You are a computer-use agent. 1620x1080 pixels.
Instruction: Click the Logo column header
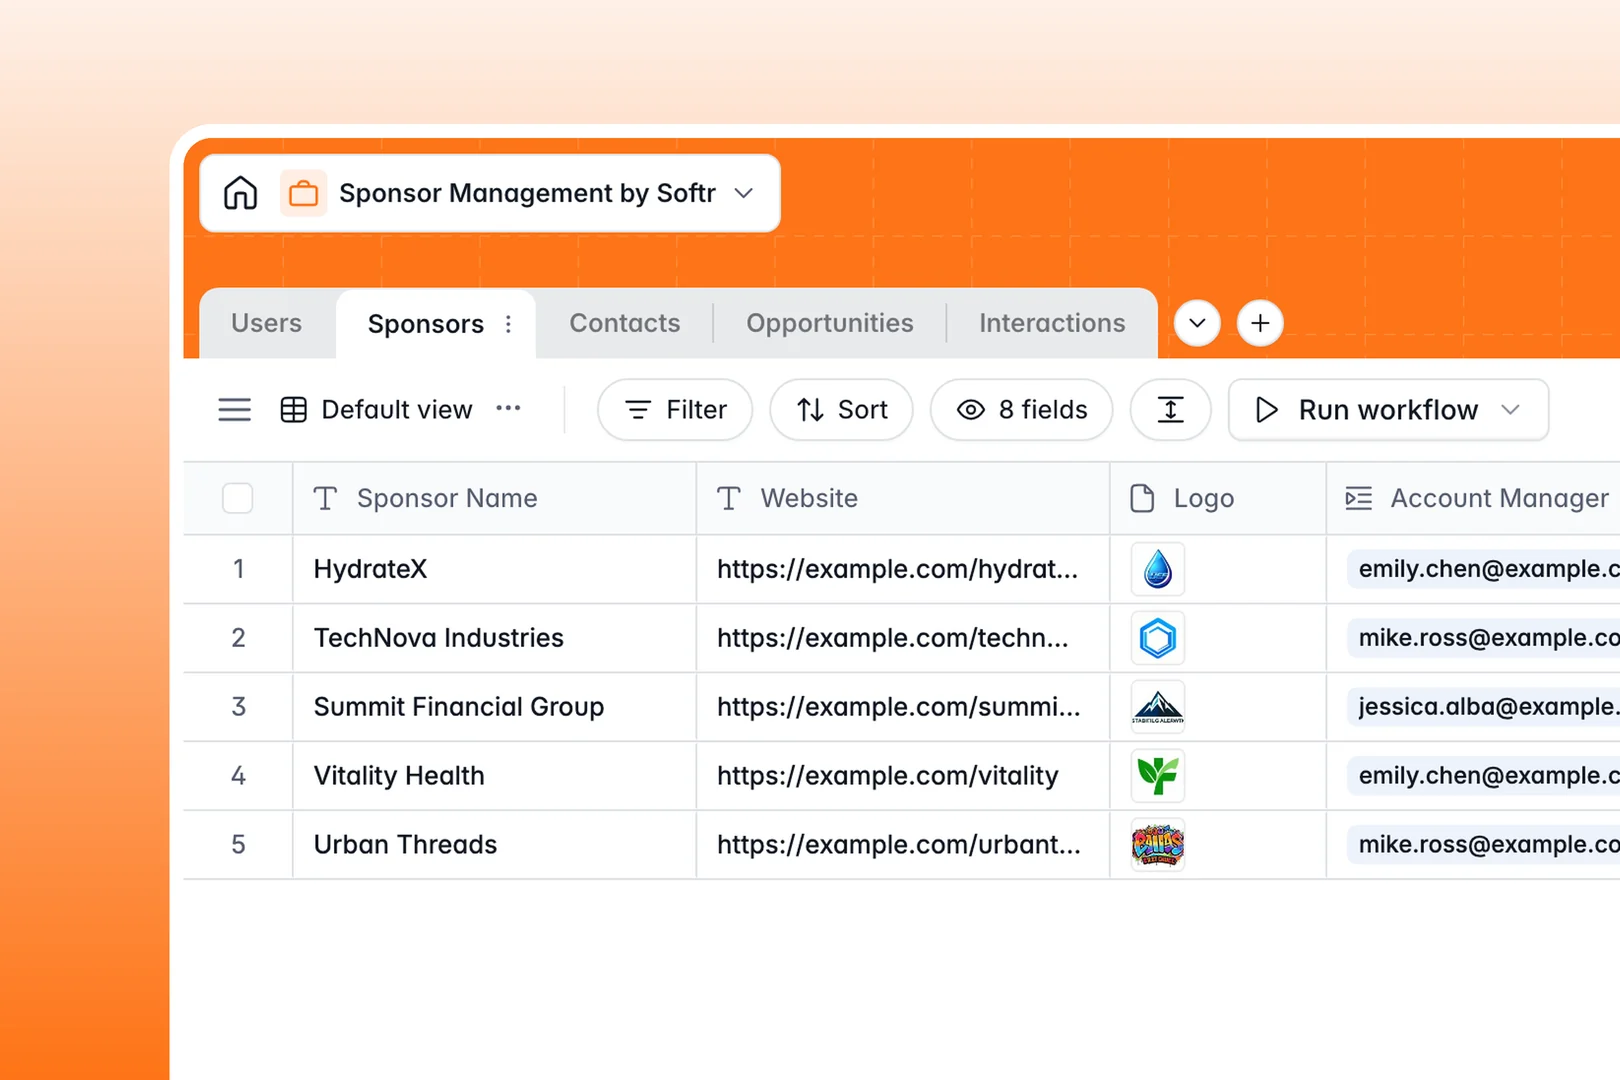coord(1218,498)
